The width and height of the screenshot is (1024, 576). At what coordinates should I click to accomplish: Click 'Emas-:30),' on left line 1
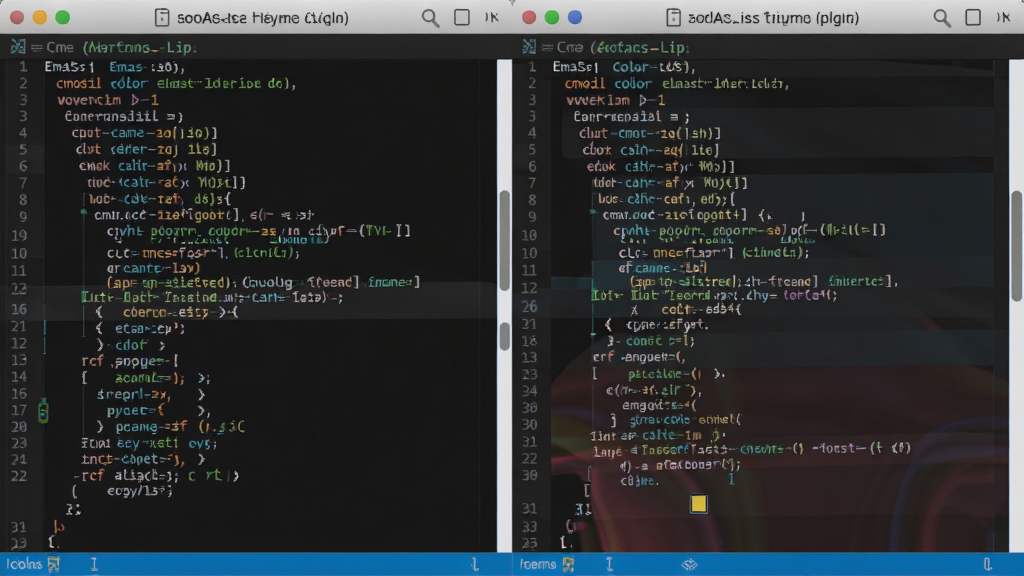147,67
